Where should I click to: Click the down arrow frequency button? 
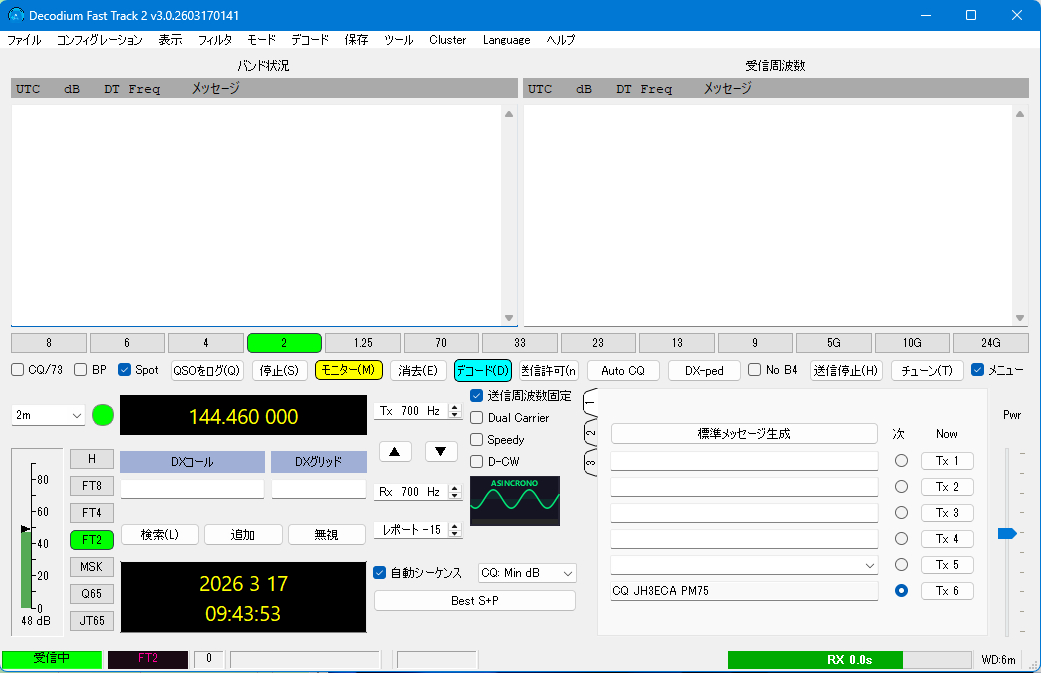(441, 451)
